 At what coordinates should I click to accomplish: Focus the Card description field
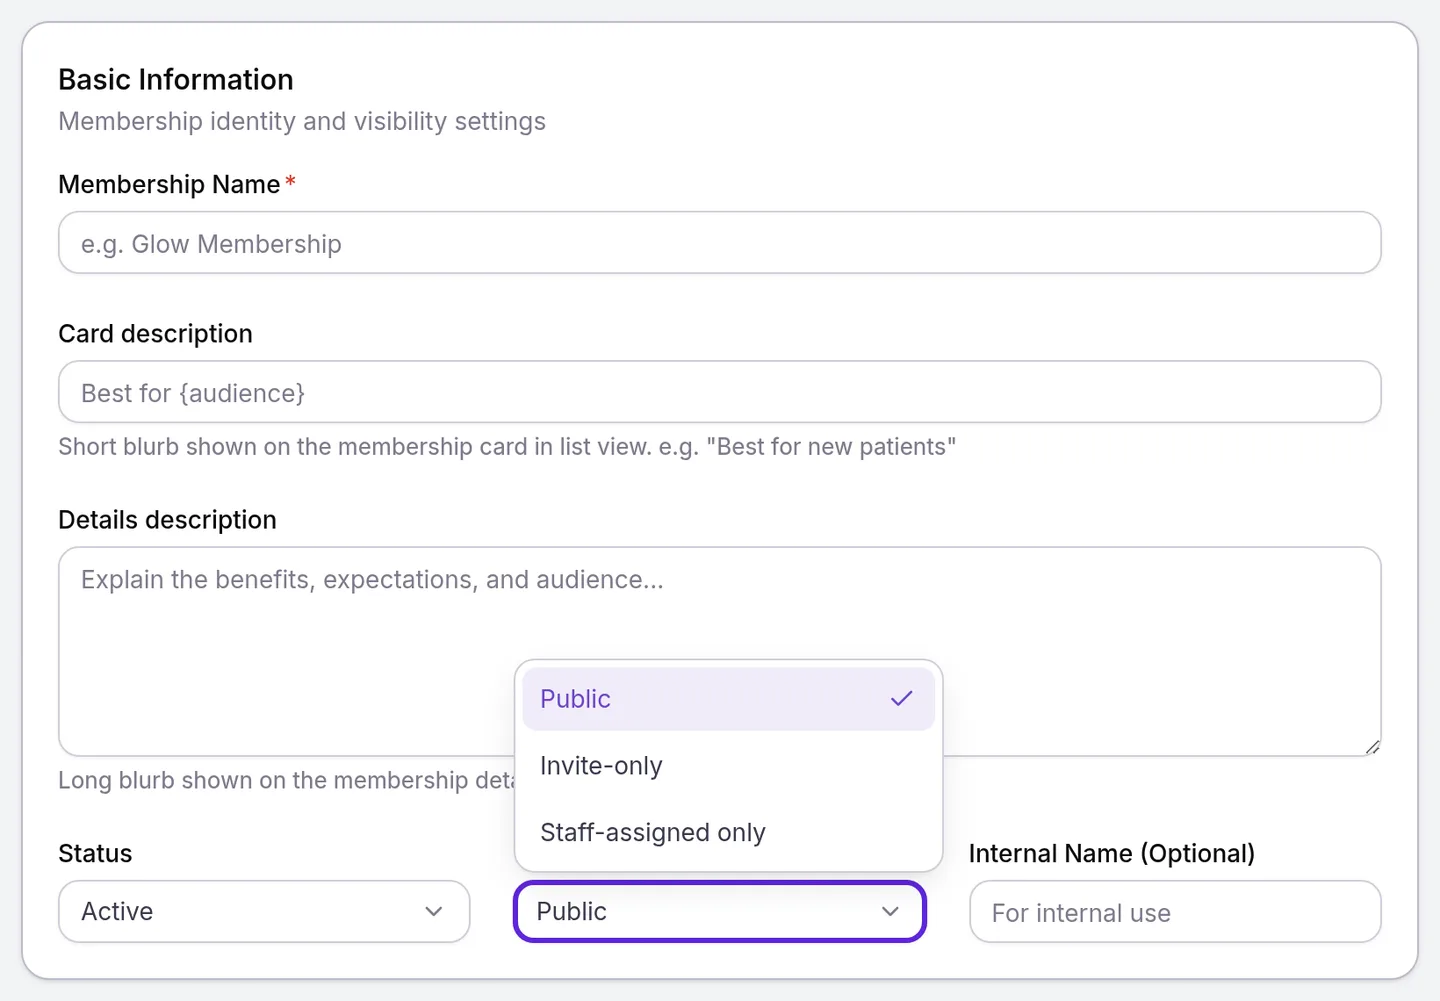coord(720,392)
